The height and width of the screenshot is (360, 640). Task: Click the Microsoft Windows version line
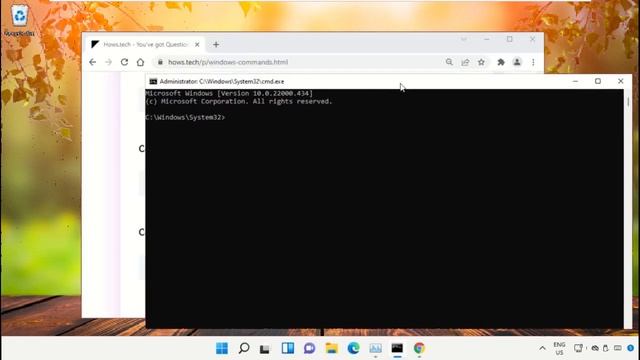tap(229, 93)
